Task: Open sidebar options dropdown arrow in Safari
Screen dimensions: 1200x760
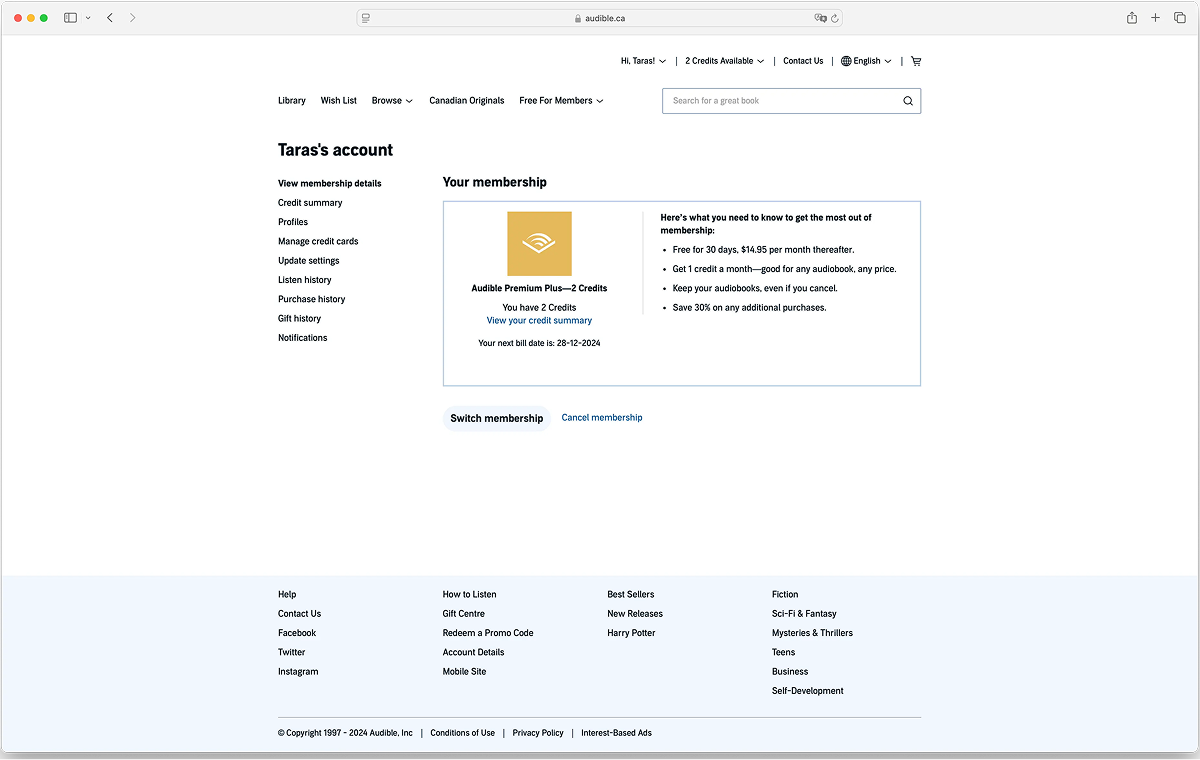Action: coord(88,18)
